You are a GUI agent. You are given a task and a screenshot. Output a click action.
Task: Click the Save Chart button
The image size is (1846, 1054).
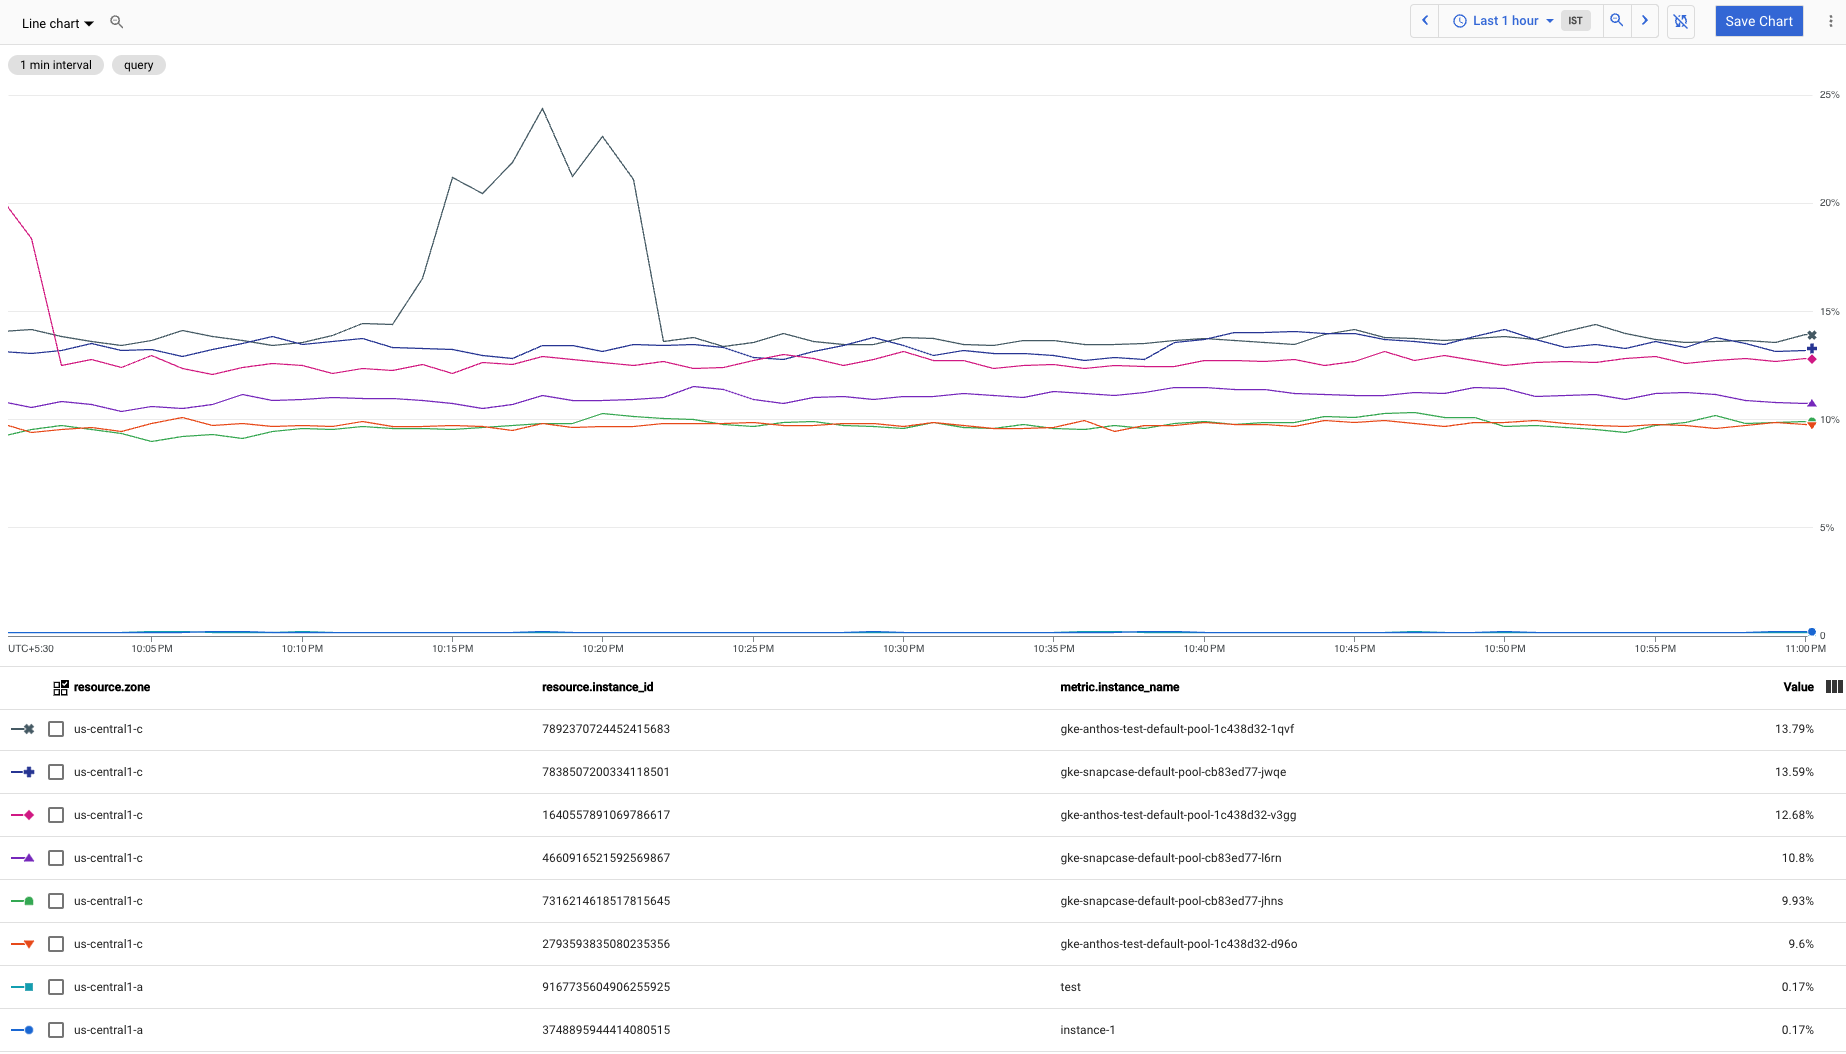point(1759,20)
